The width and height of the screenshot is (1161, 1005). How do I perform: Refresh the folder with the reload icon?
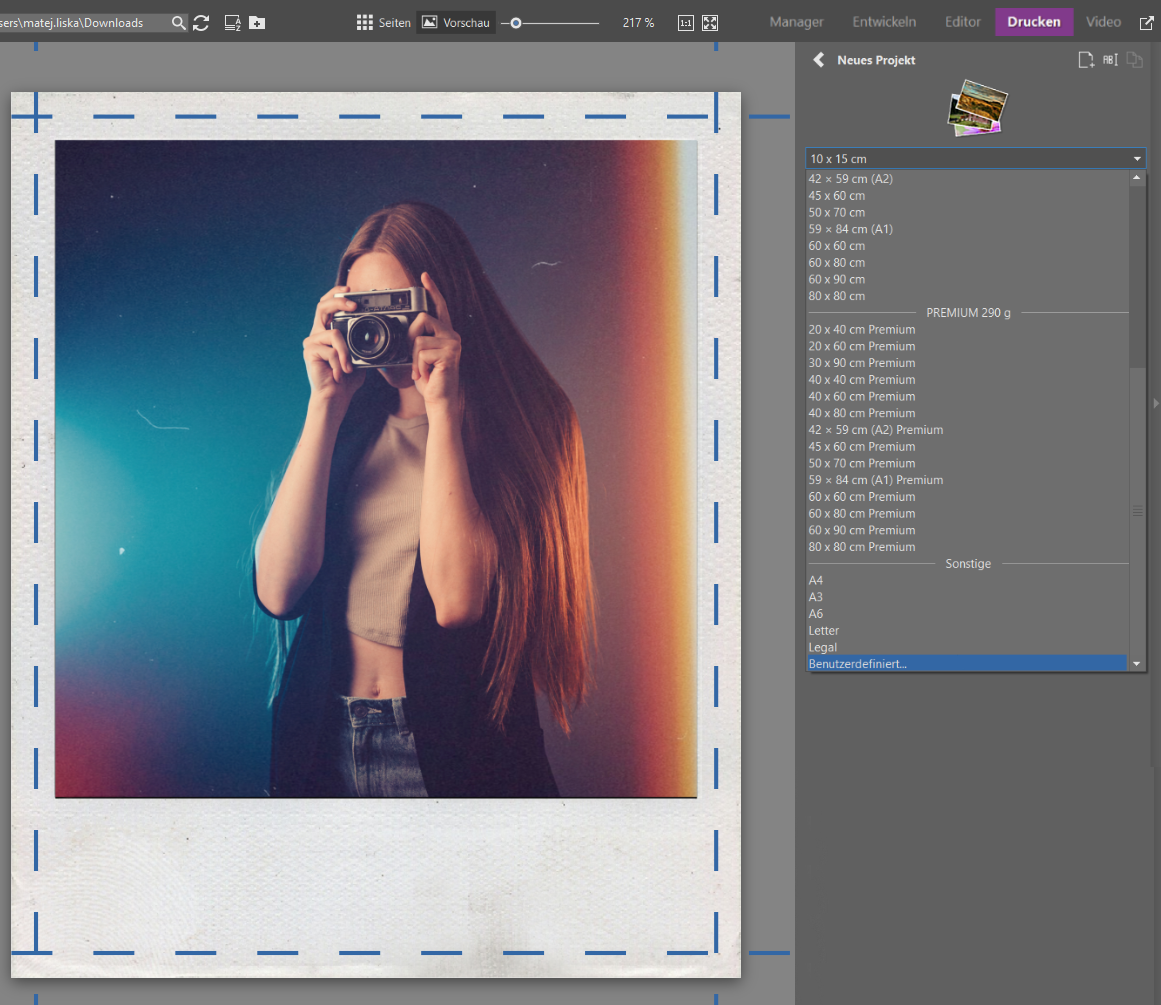click(201, 22)
